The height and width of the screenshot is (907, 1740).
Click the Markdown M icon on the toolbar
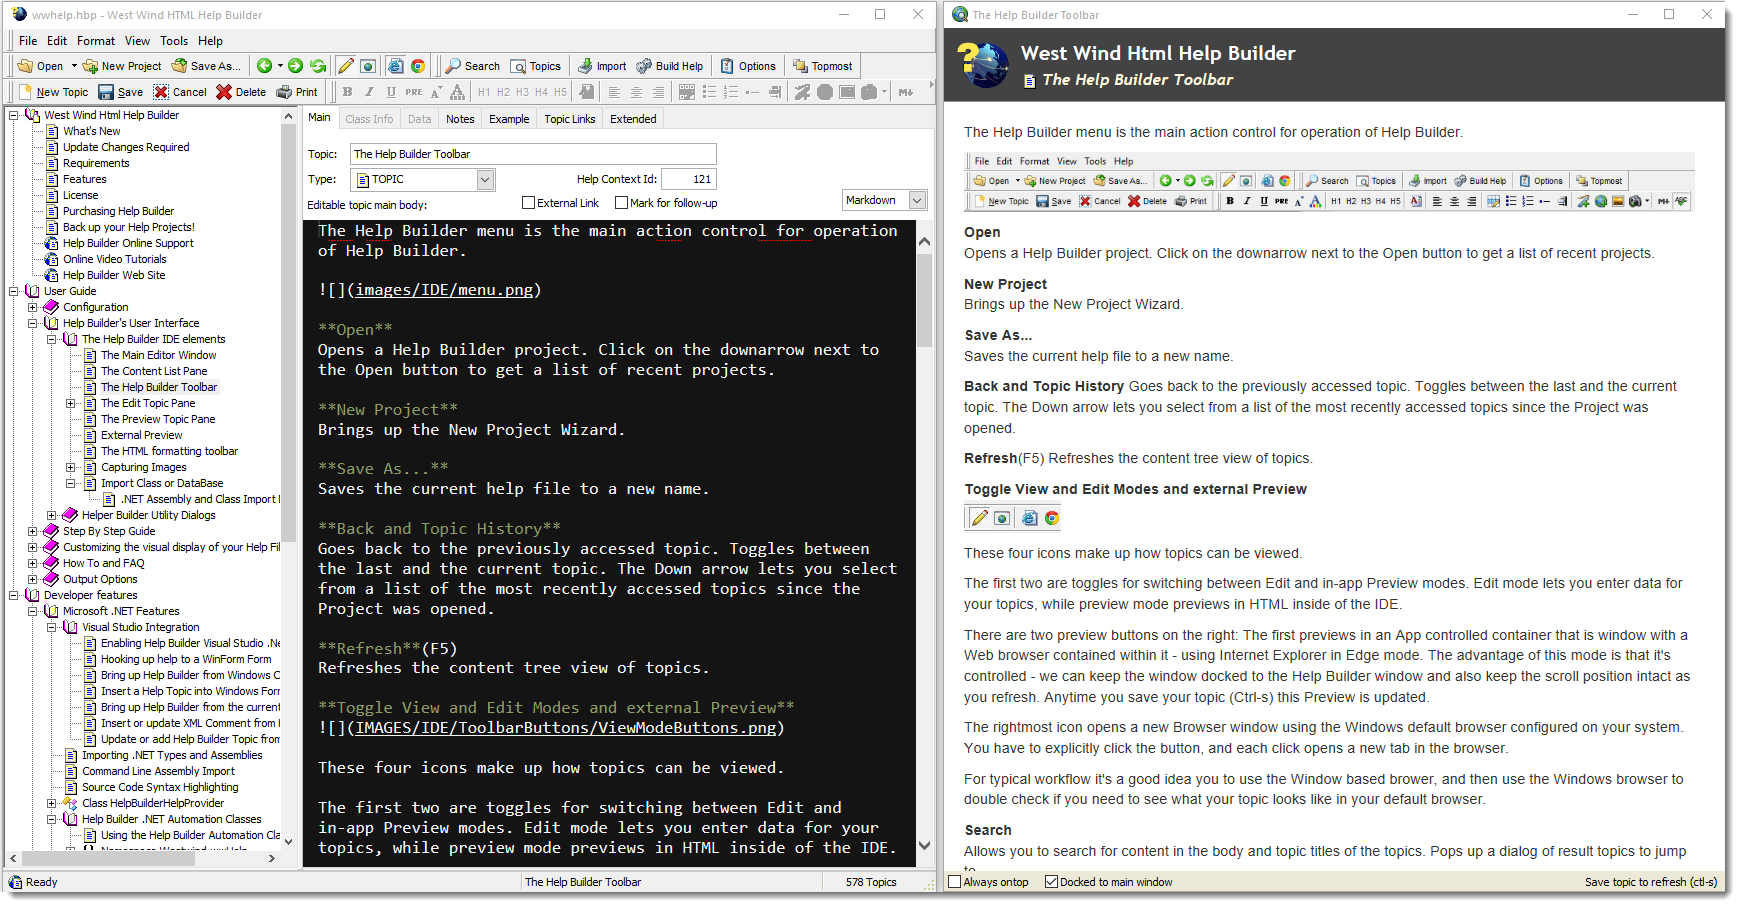pyautogui.click(x=906, y=92)
